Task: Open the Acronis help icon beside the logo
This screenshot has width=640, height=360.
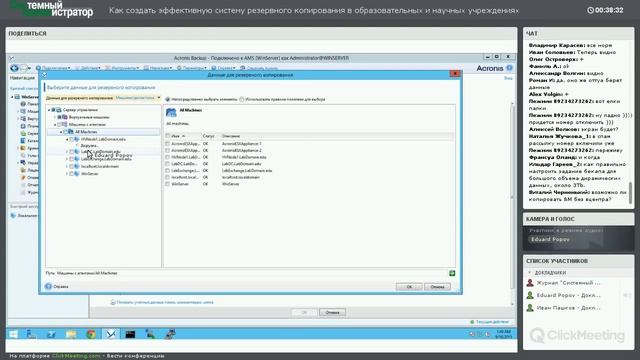Action: 509,68
